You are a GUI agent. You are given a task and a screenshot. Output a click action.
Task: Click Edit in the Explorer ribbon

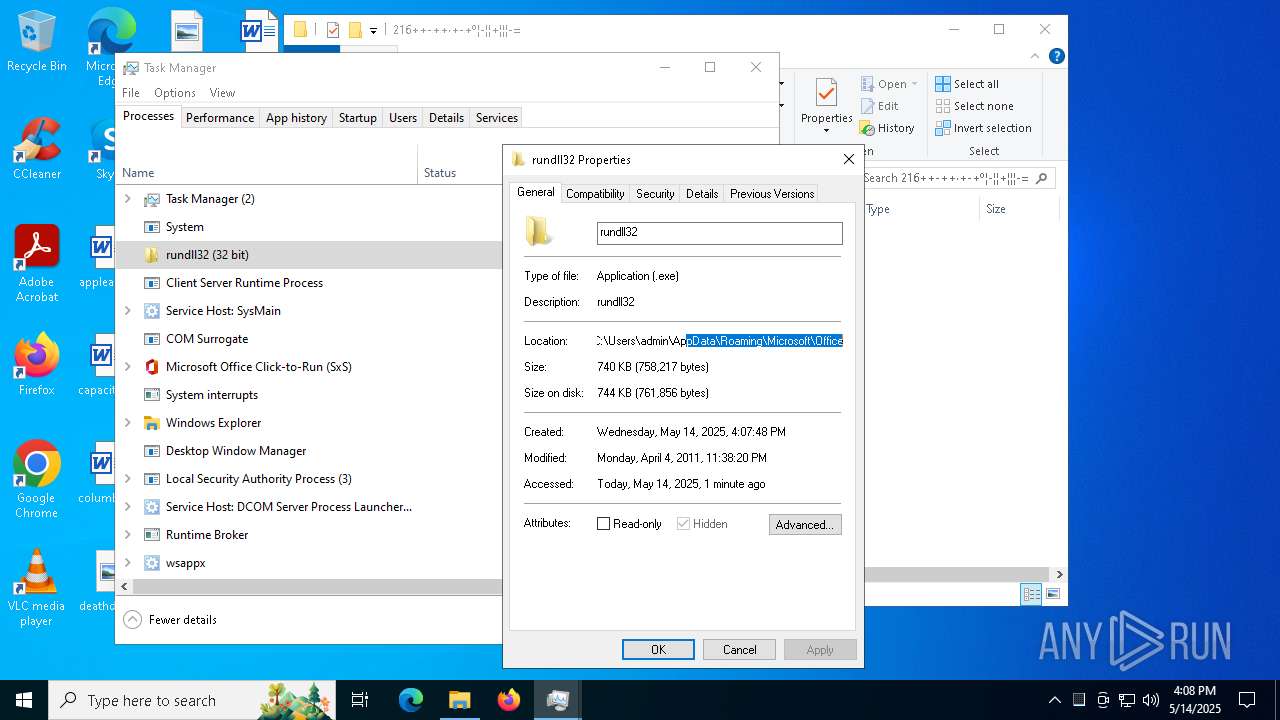click(879, 106)
